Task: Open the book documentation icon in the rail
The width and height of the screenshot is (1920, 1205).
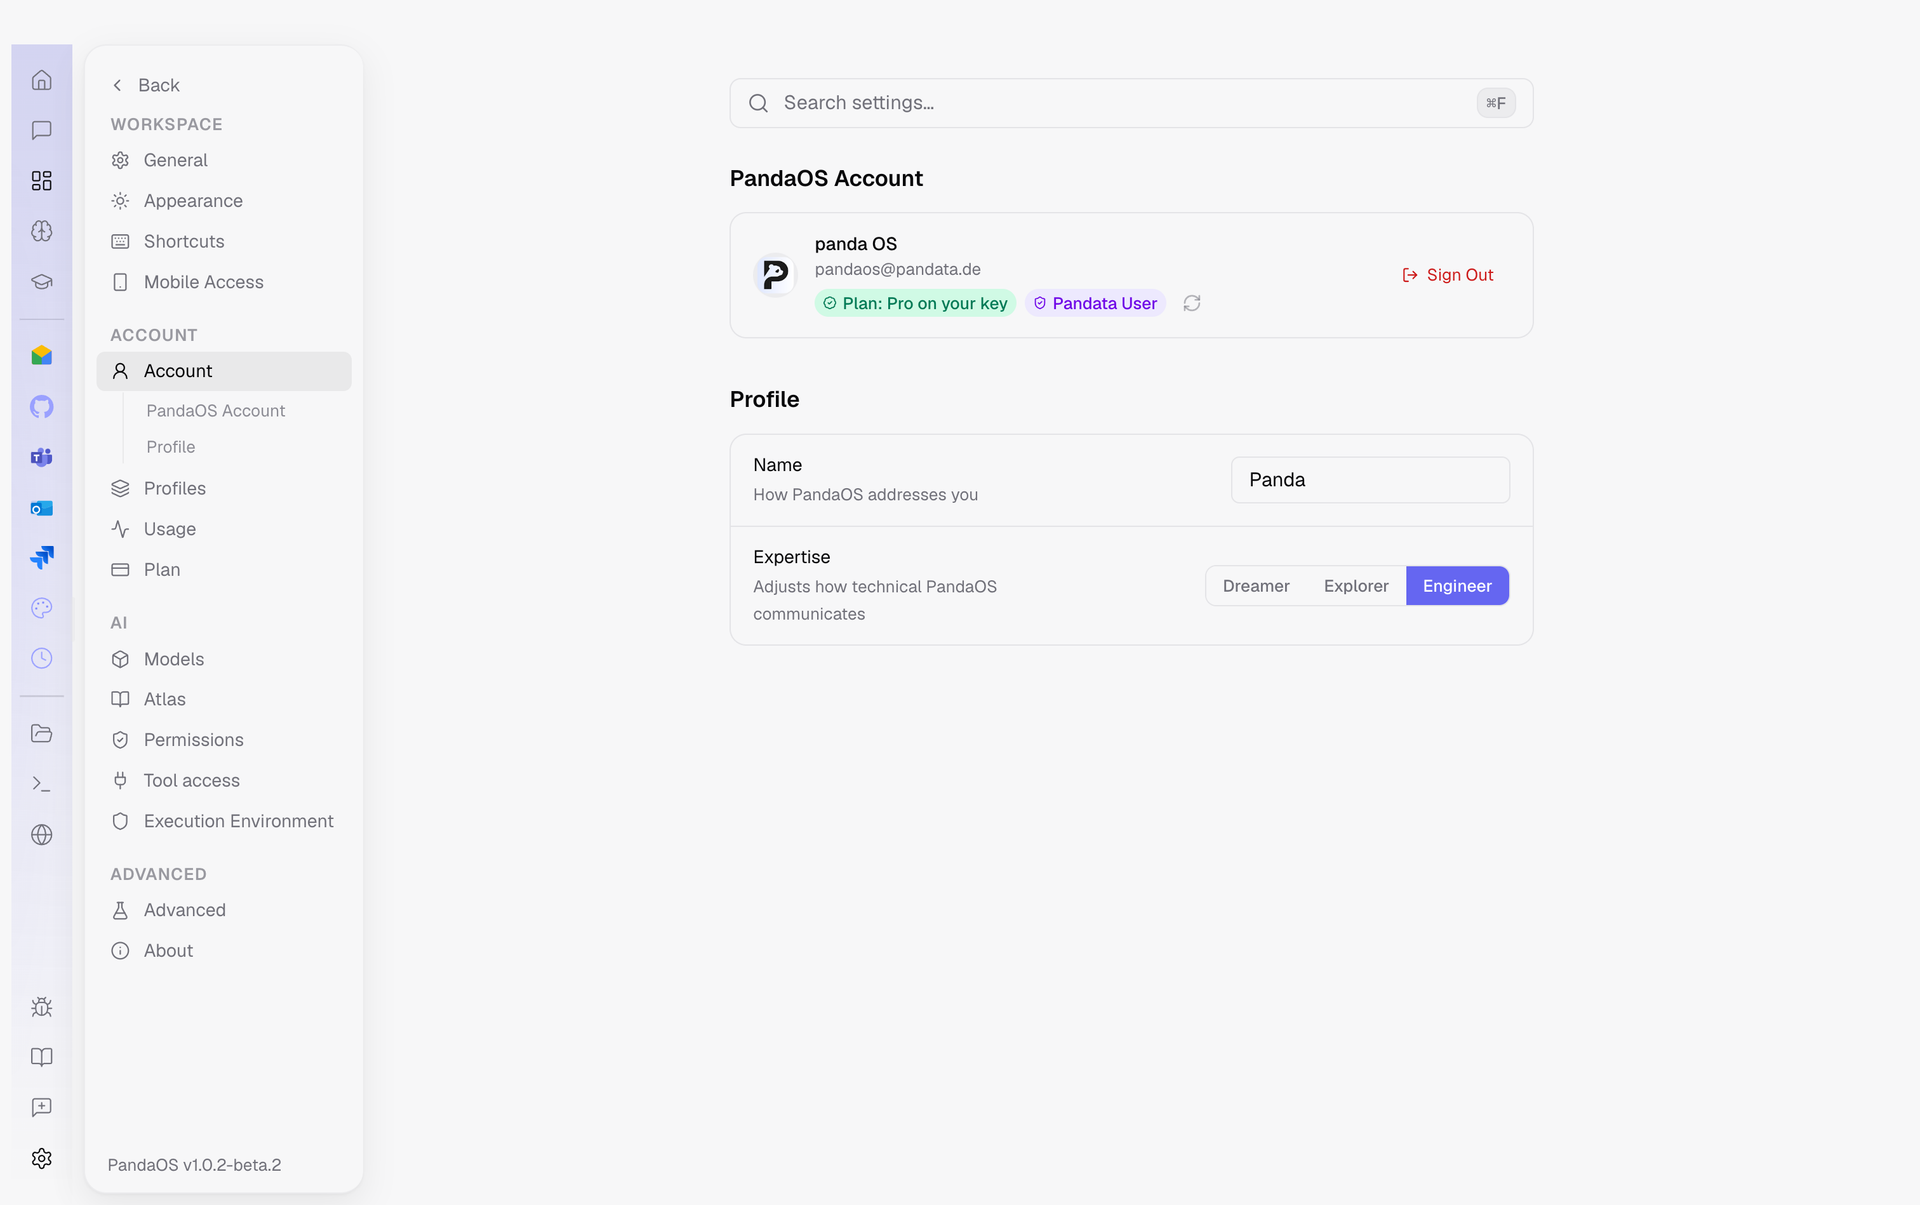Action: pyautogui.click(x=41, y=1057)
